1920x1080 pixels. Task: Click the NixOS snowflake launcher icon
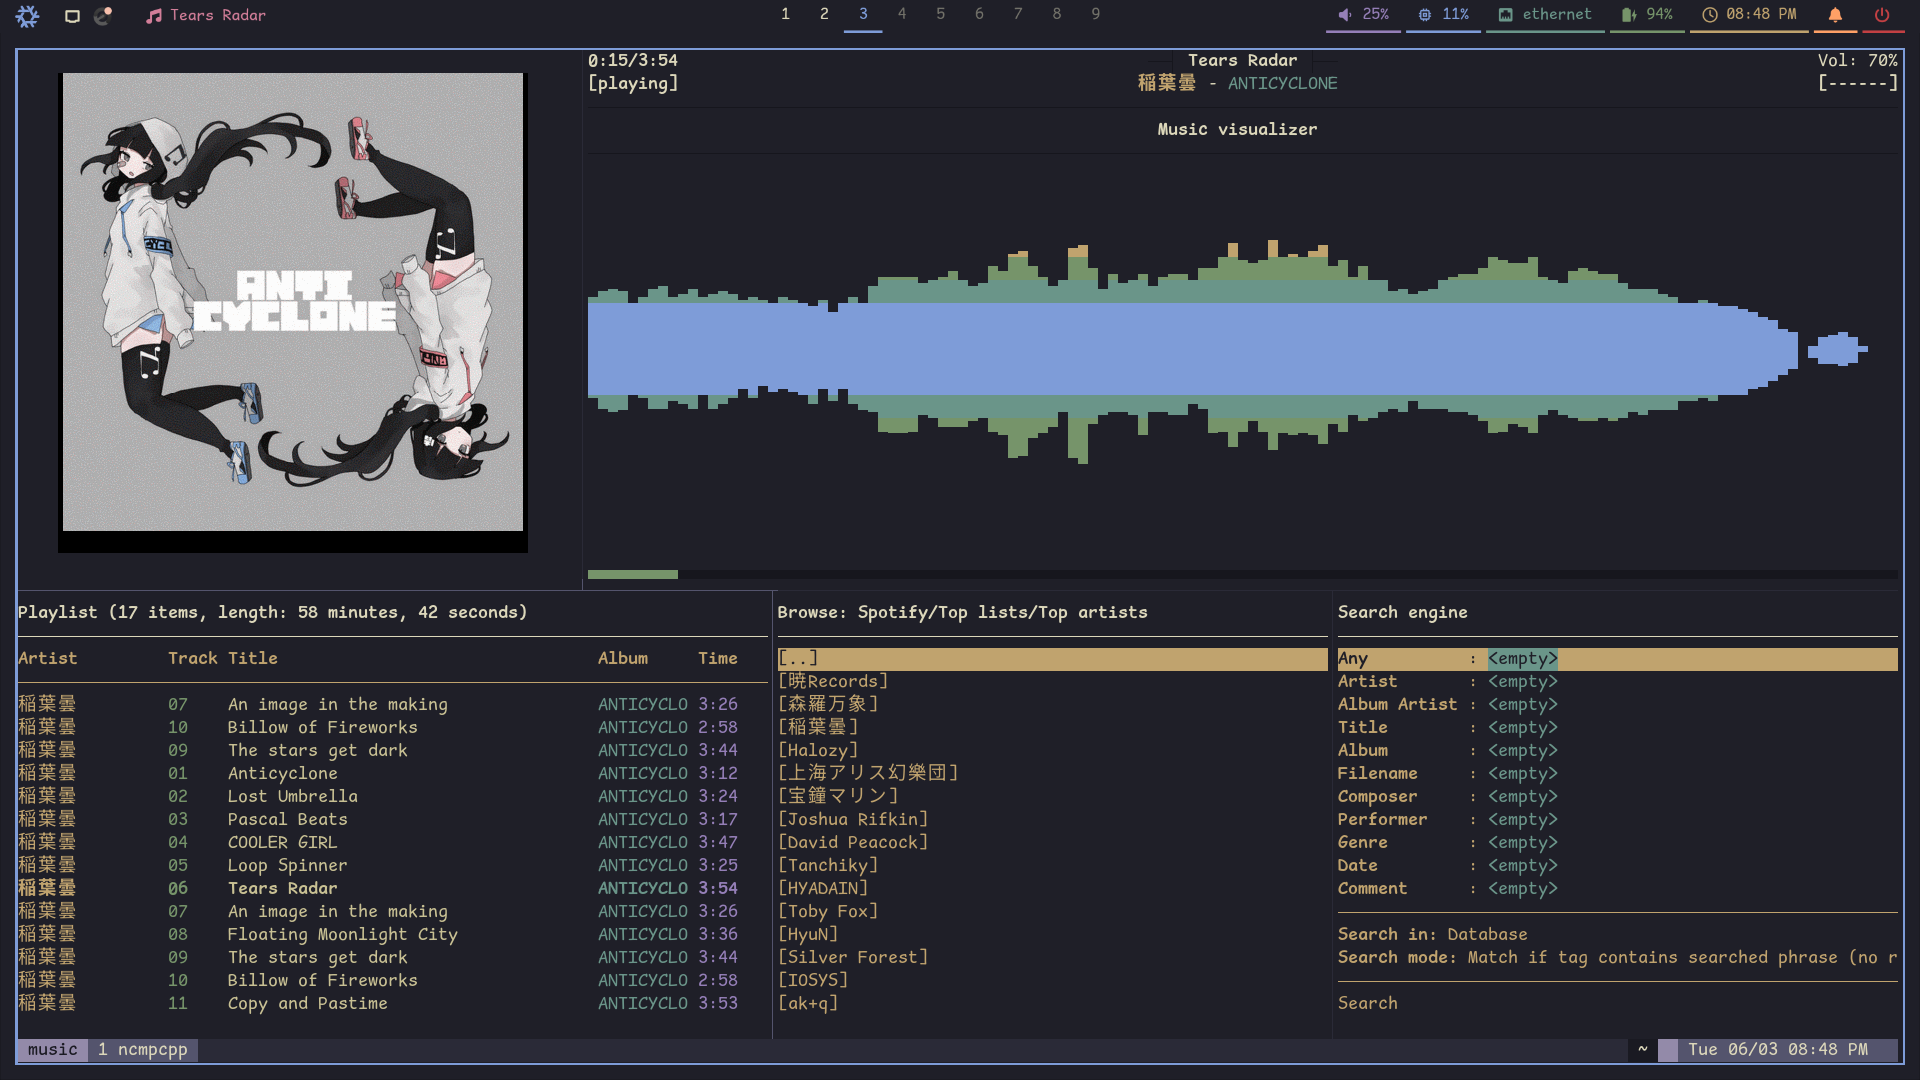(x=28, y=15)
